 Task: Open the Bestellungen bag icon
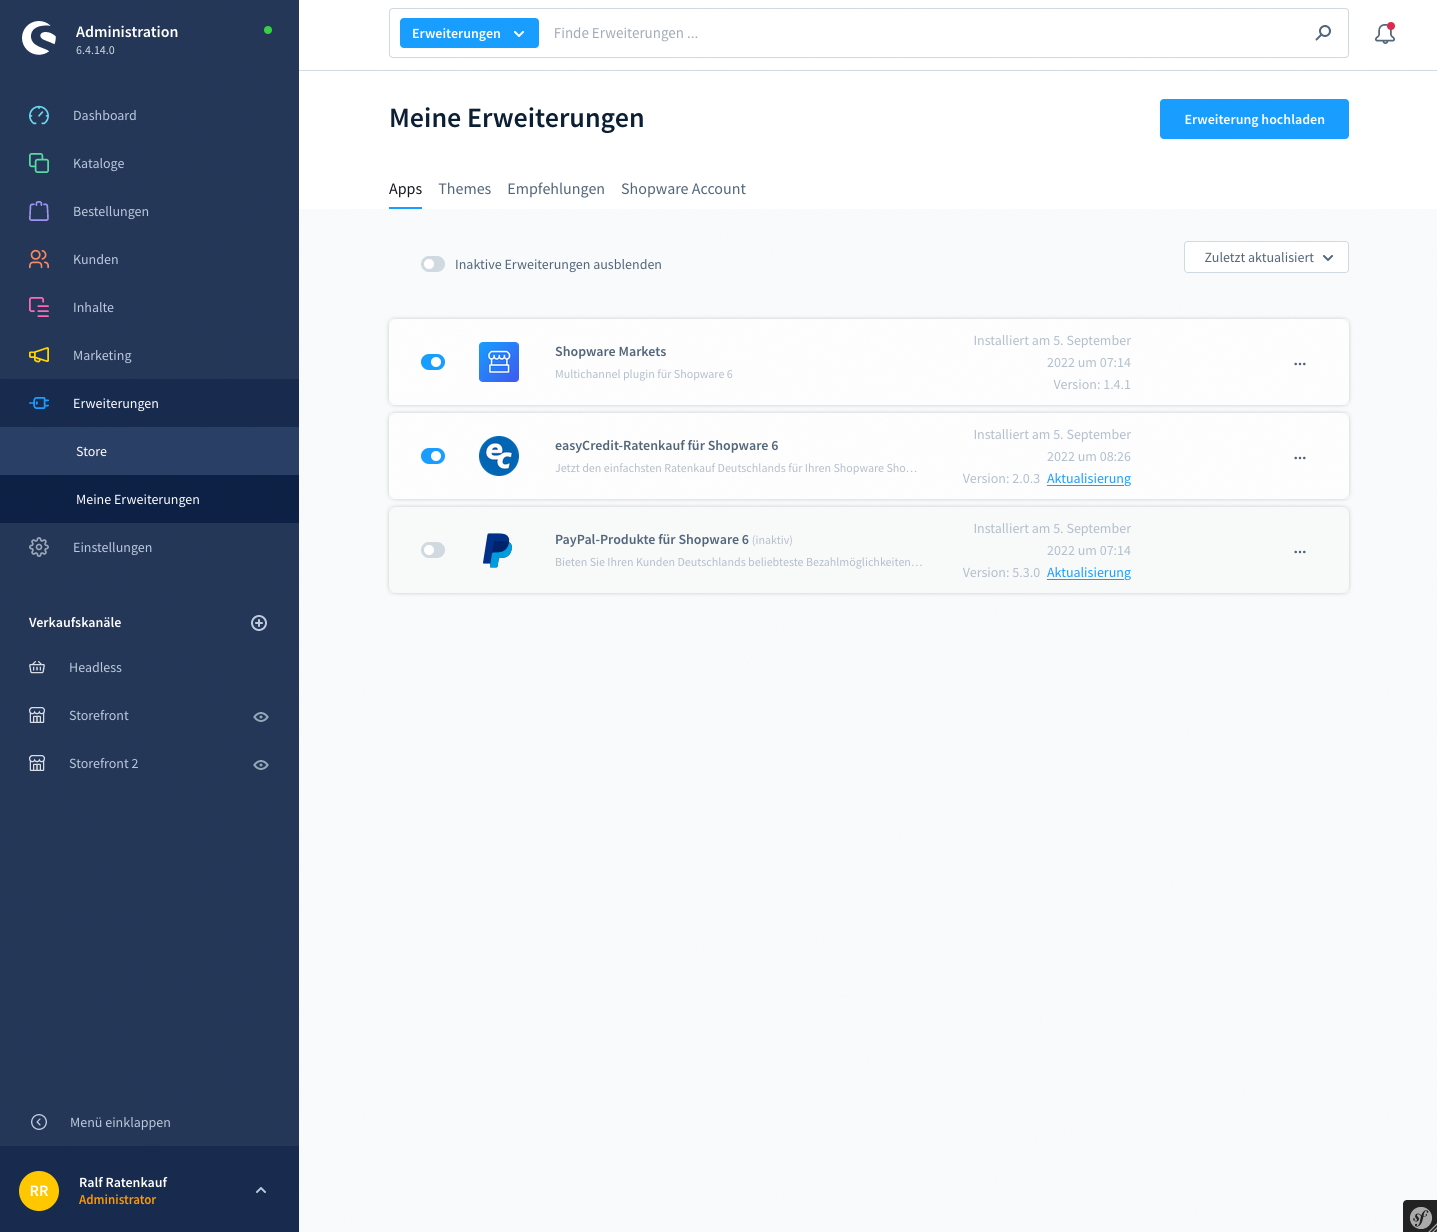[39, 211]
